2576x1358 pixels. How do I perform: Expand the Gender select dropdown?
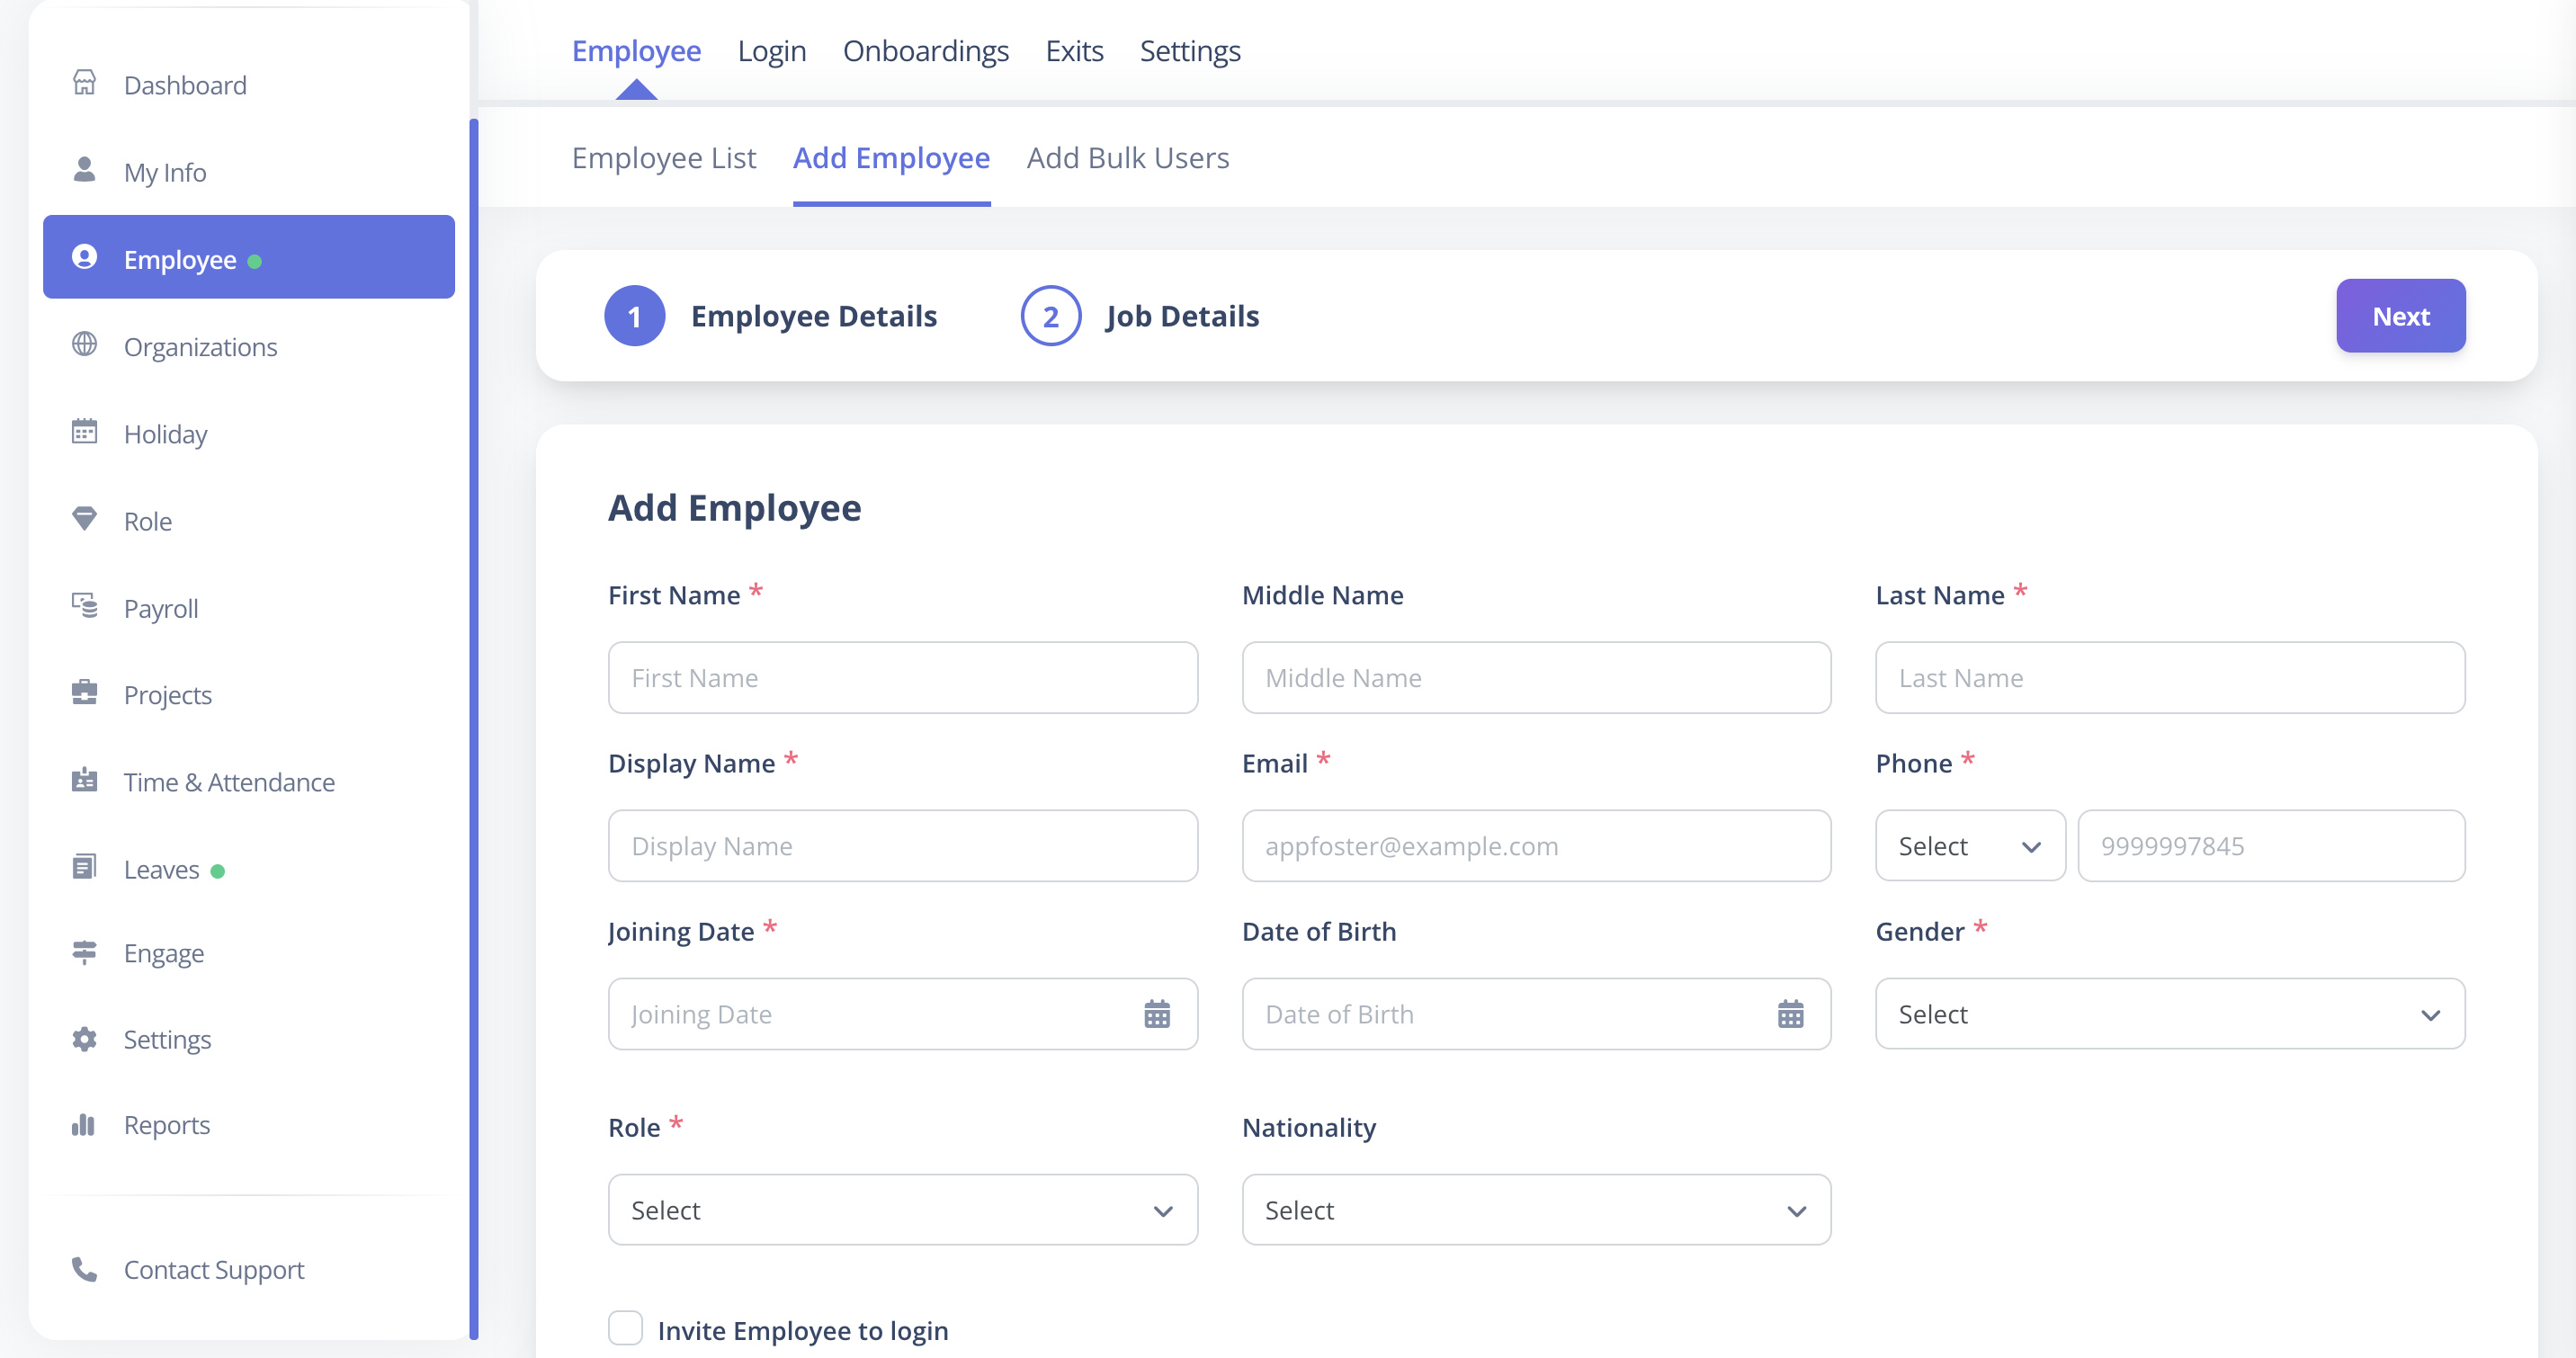pos(2170,1014)
